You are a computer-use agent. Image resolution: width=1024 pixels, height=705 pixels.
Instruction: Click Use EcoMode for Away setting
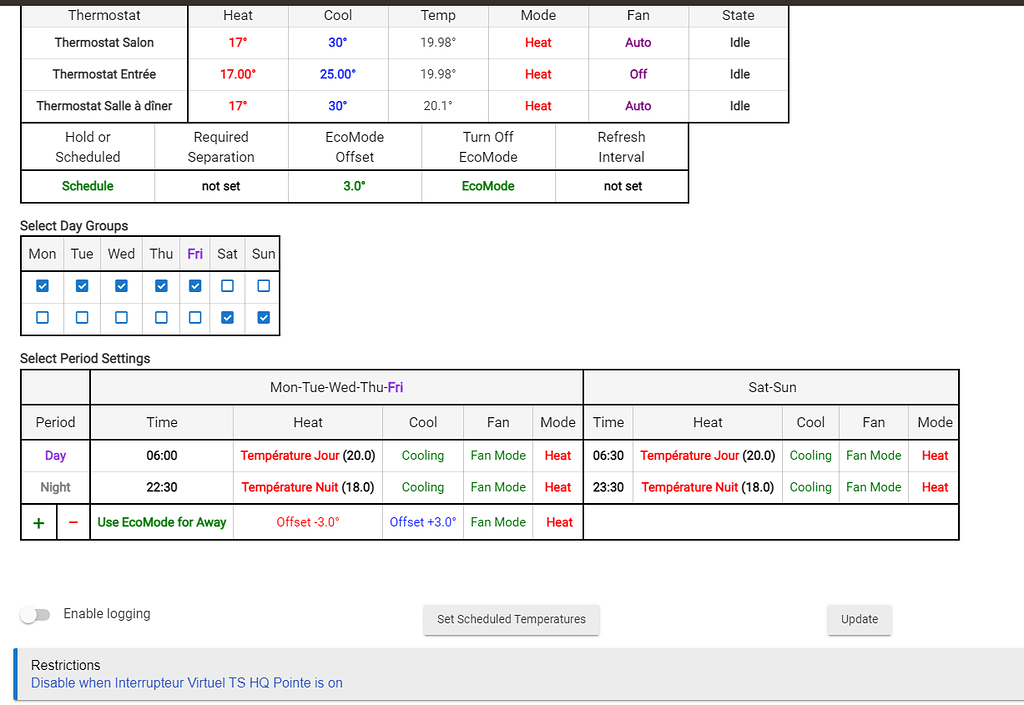pos(161,521)
